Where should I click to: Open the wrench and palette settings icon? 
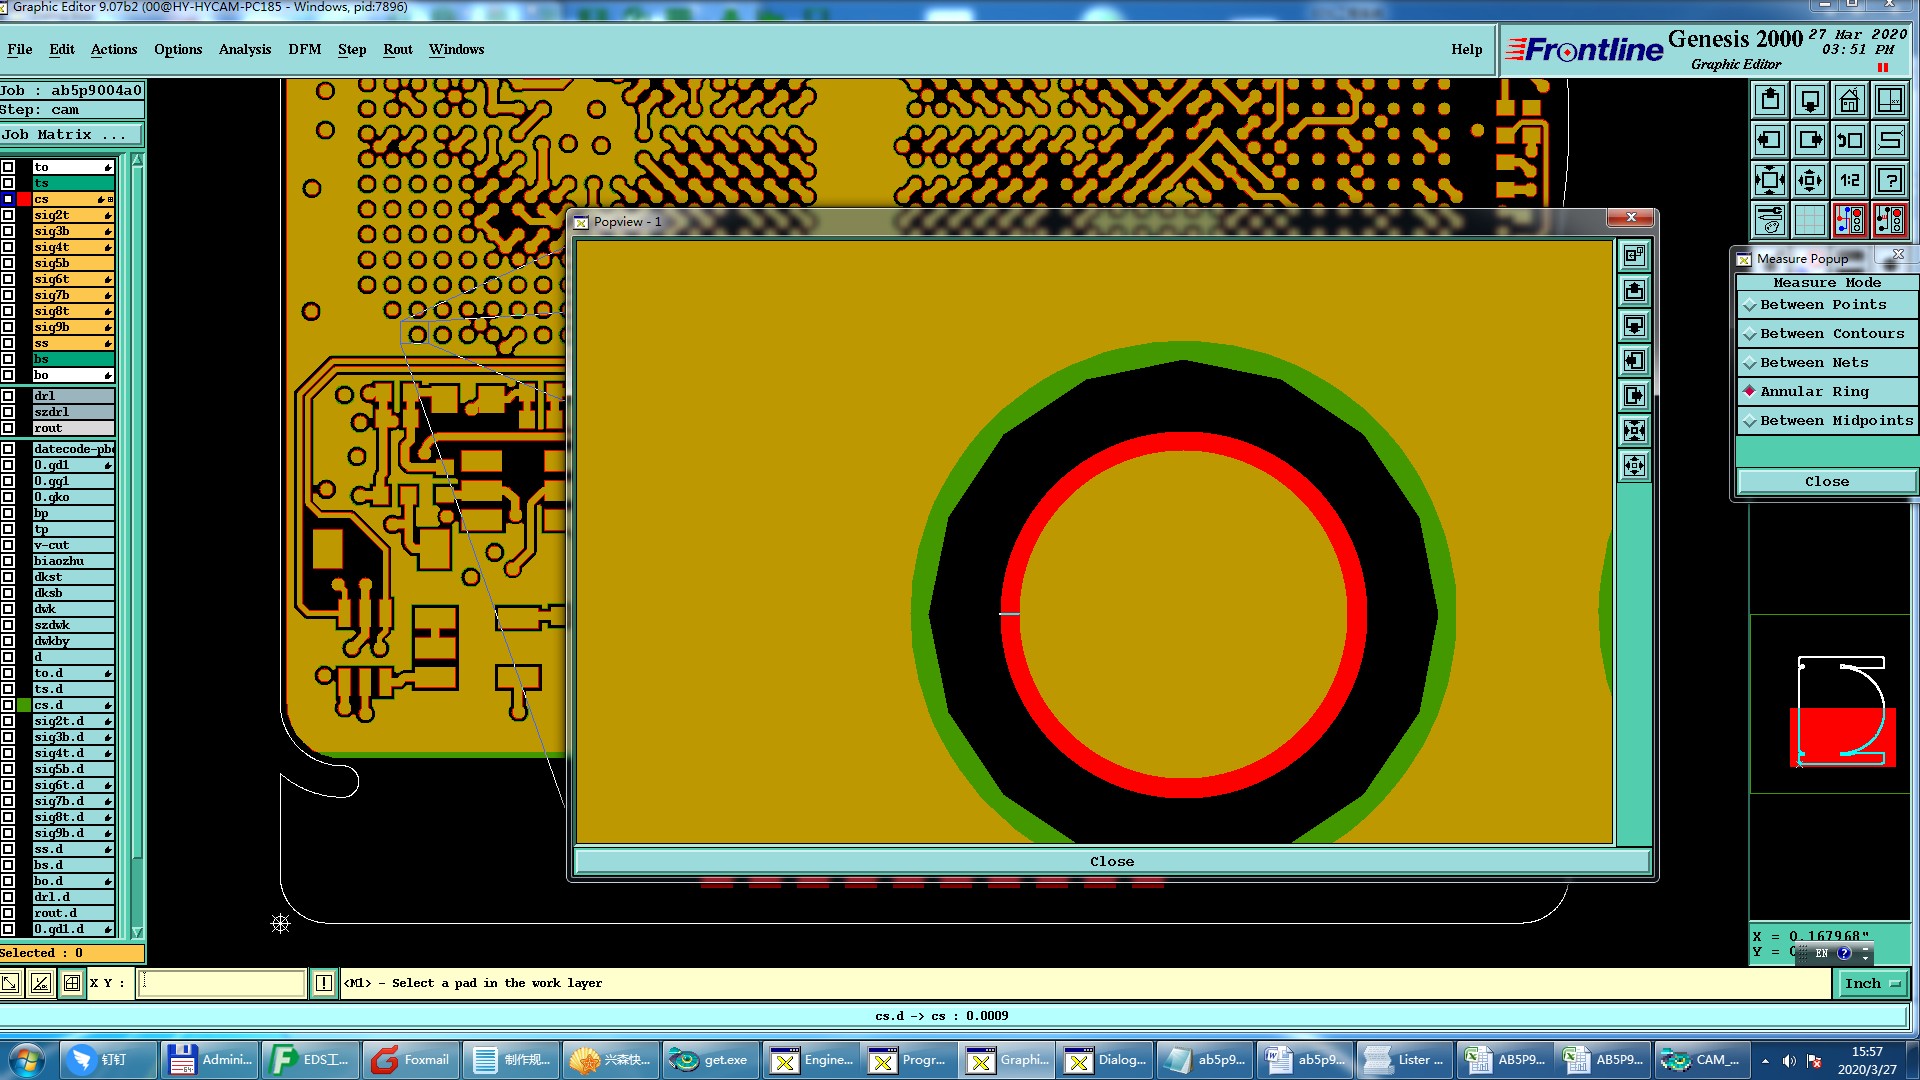coord(1770,220)
